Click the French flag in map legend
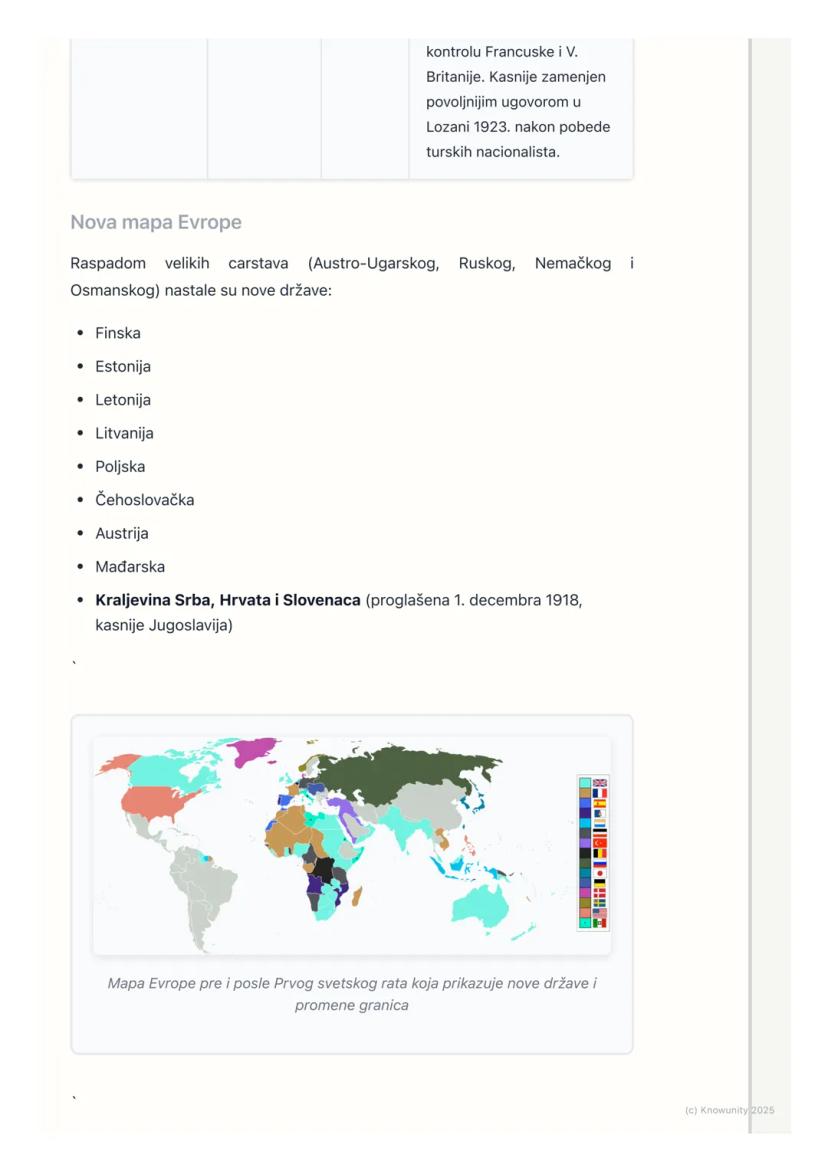The height and width of the screenshot is (1171, 828). (600, 793)
